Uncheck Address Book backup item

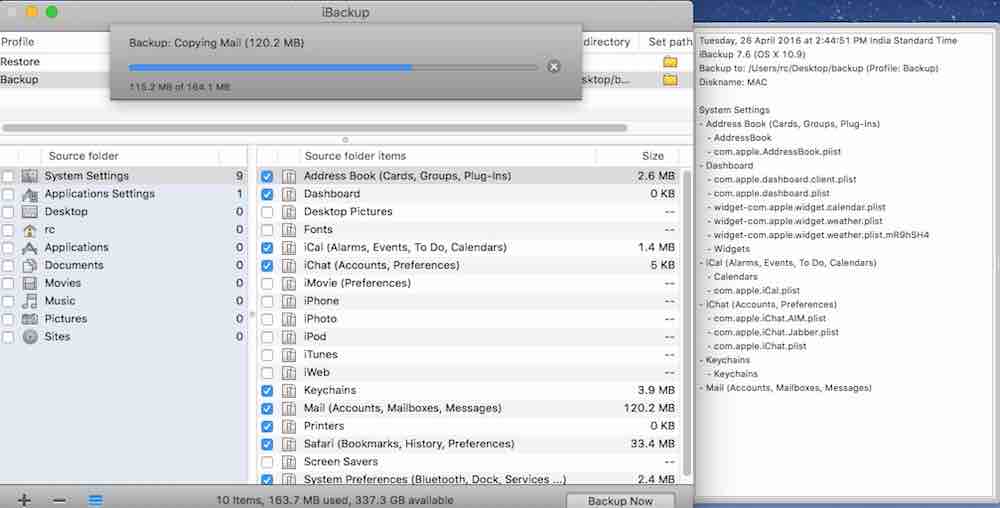(267, 176)
